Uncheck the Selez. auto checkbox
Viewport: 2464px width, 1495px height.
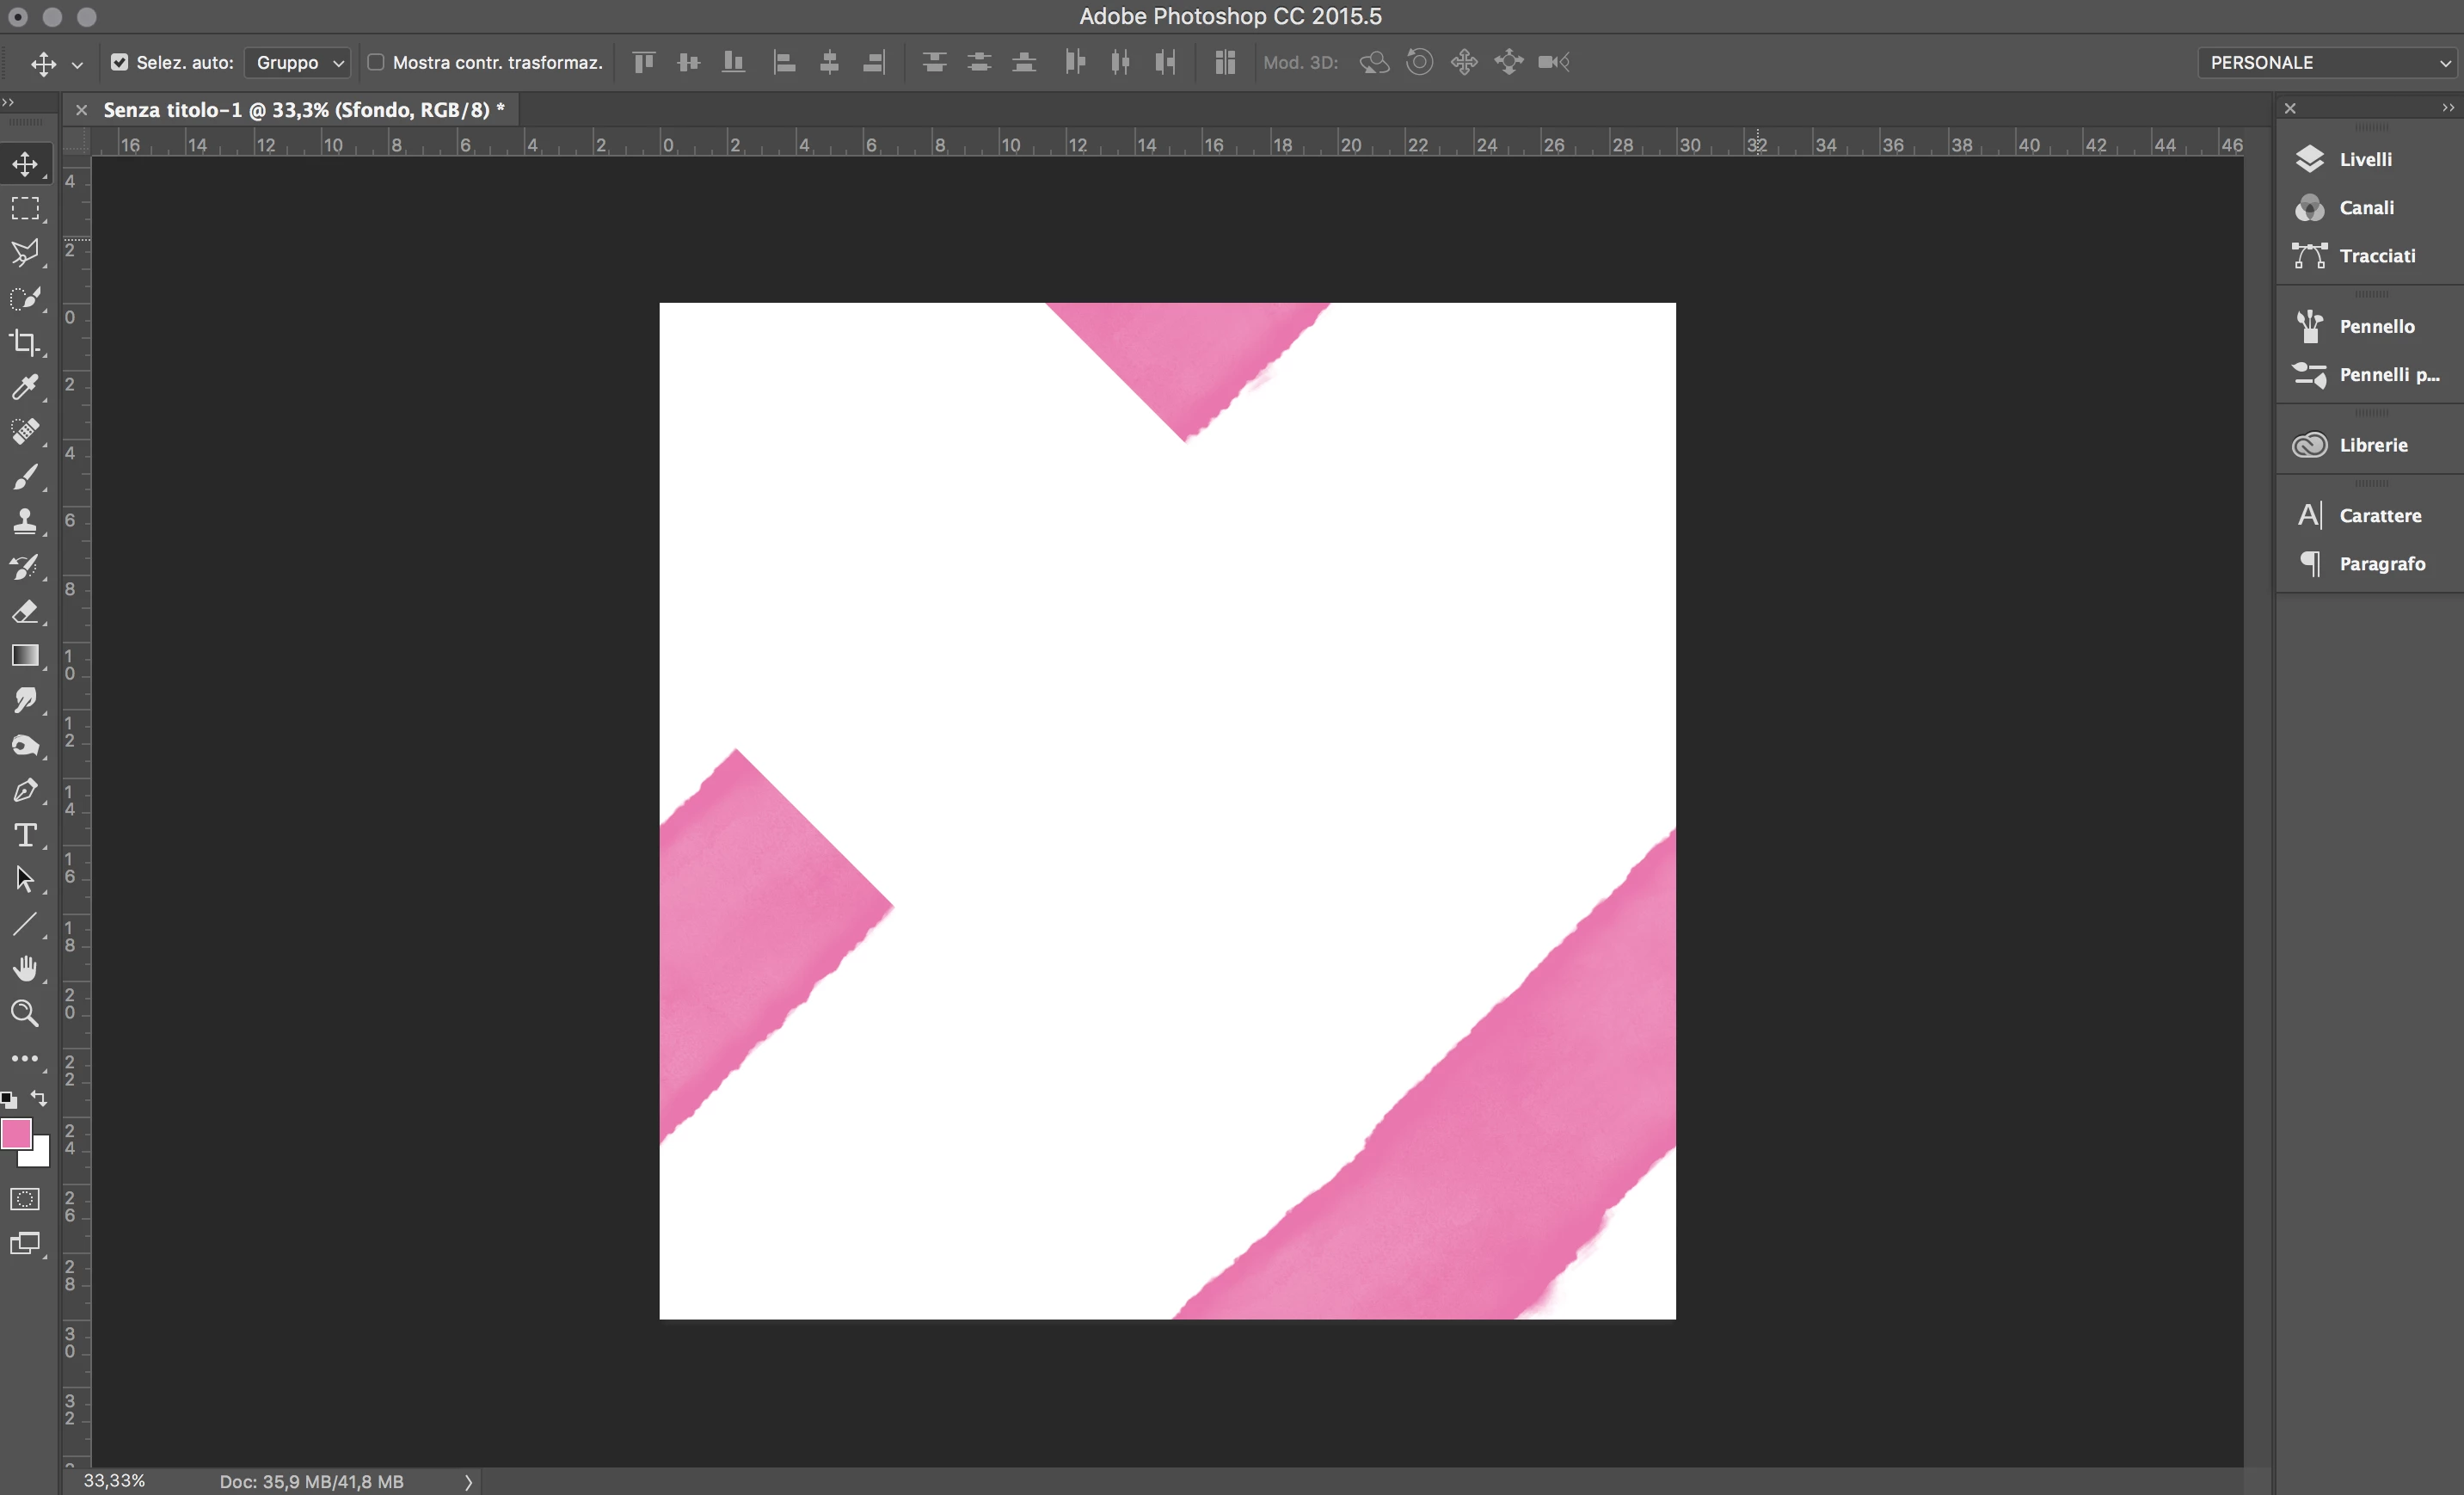coord(120,62)
